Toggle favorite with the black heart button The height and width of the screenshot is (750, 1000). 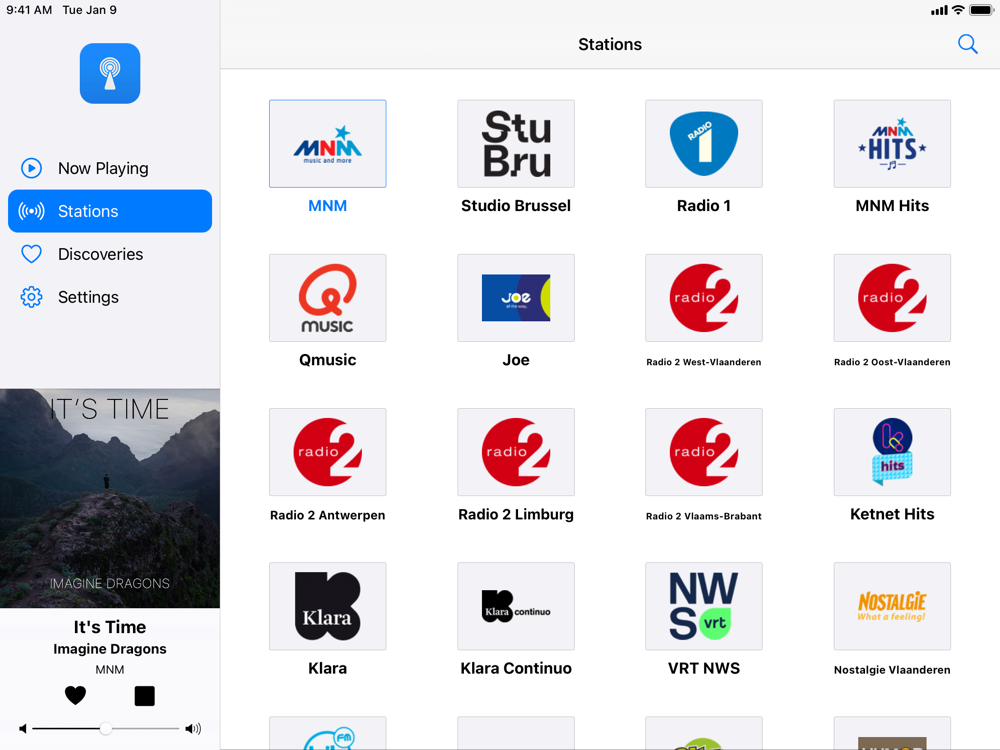[x=75, y=695]
